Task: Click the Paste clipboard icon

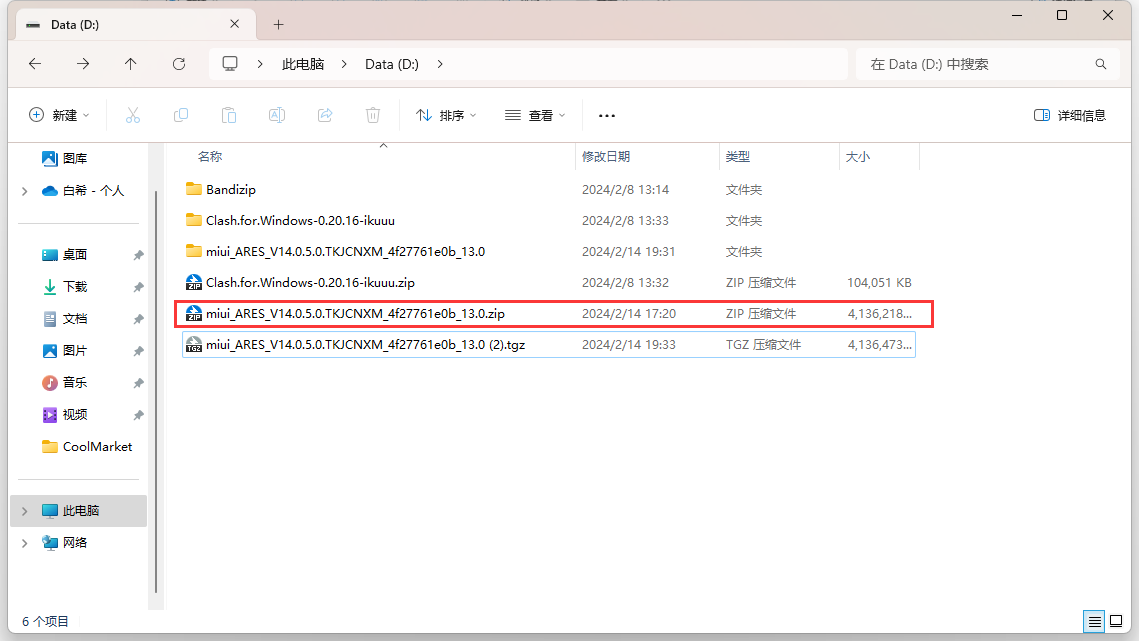Action: [x=229, y=115]
